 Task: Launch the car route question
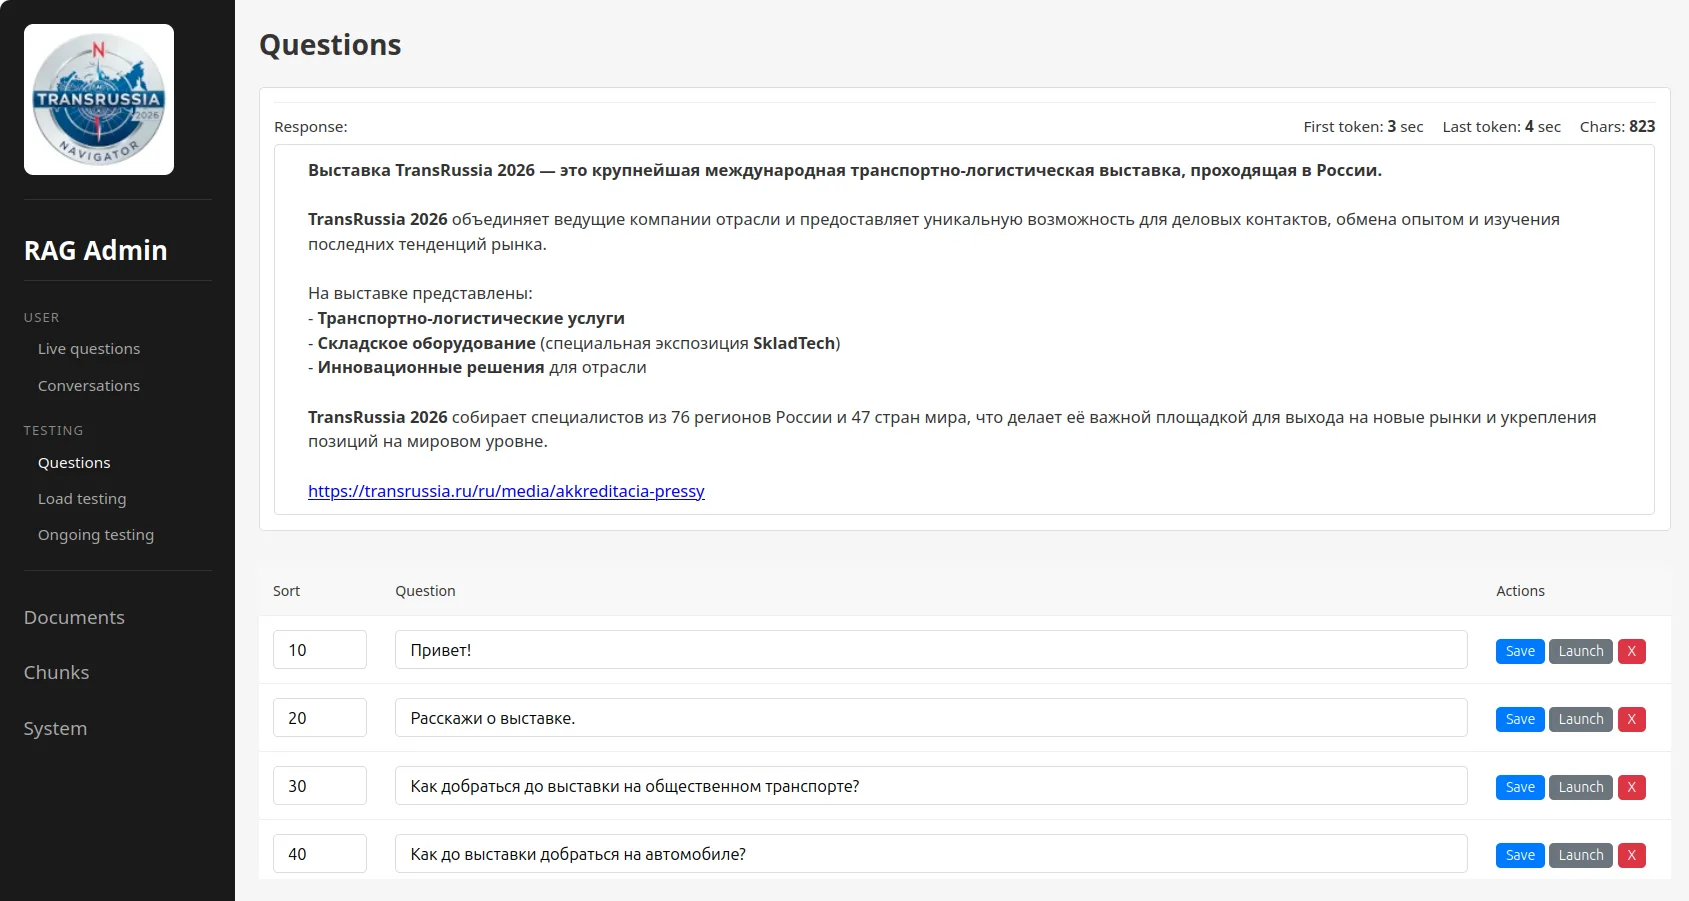[x=1581, y=855]
